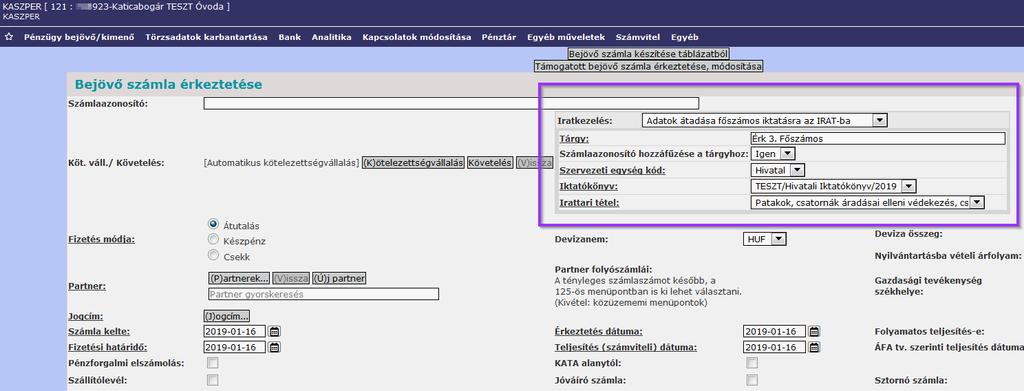The width and height of the screenshot is (1024, 391).
Task: Select Átutalás payment method
Action: [x=212, y=224]
